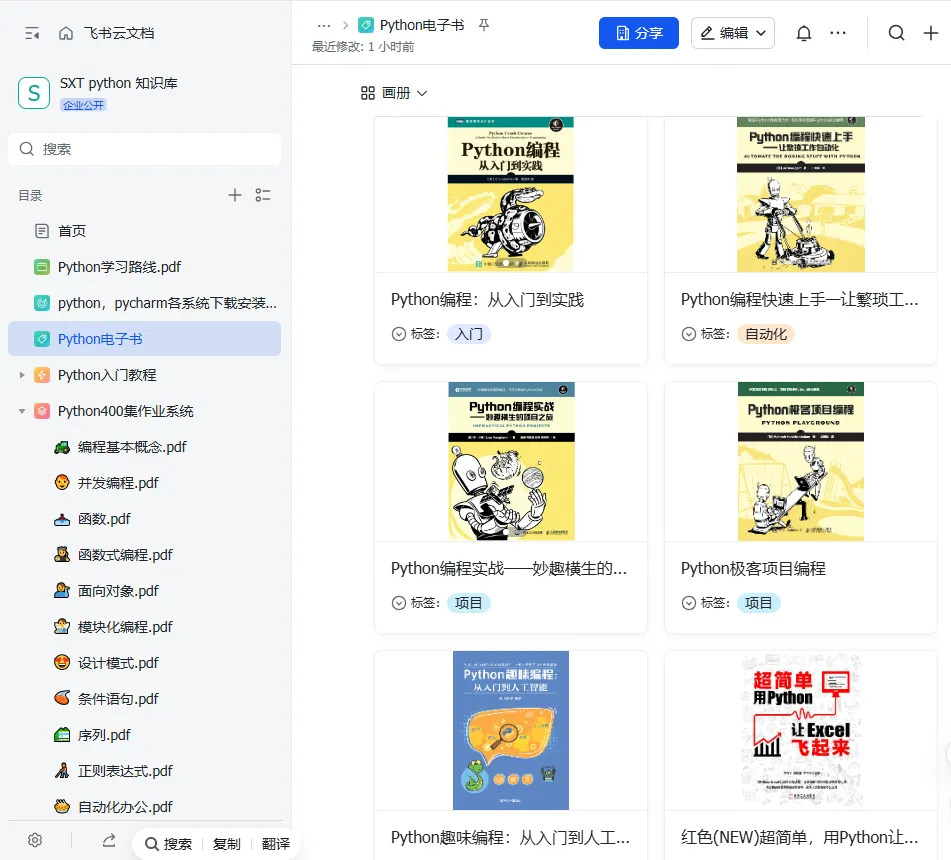The width and height of the screenshot is (951, 860).
Task: Click the 首页 document icon
Action: (42, 231)
